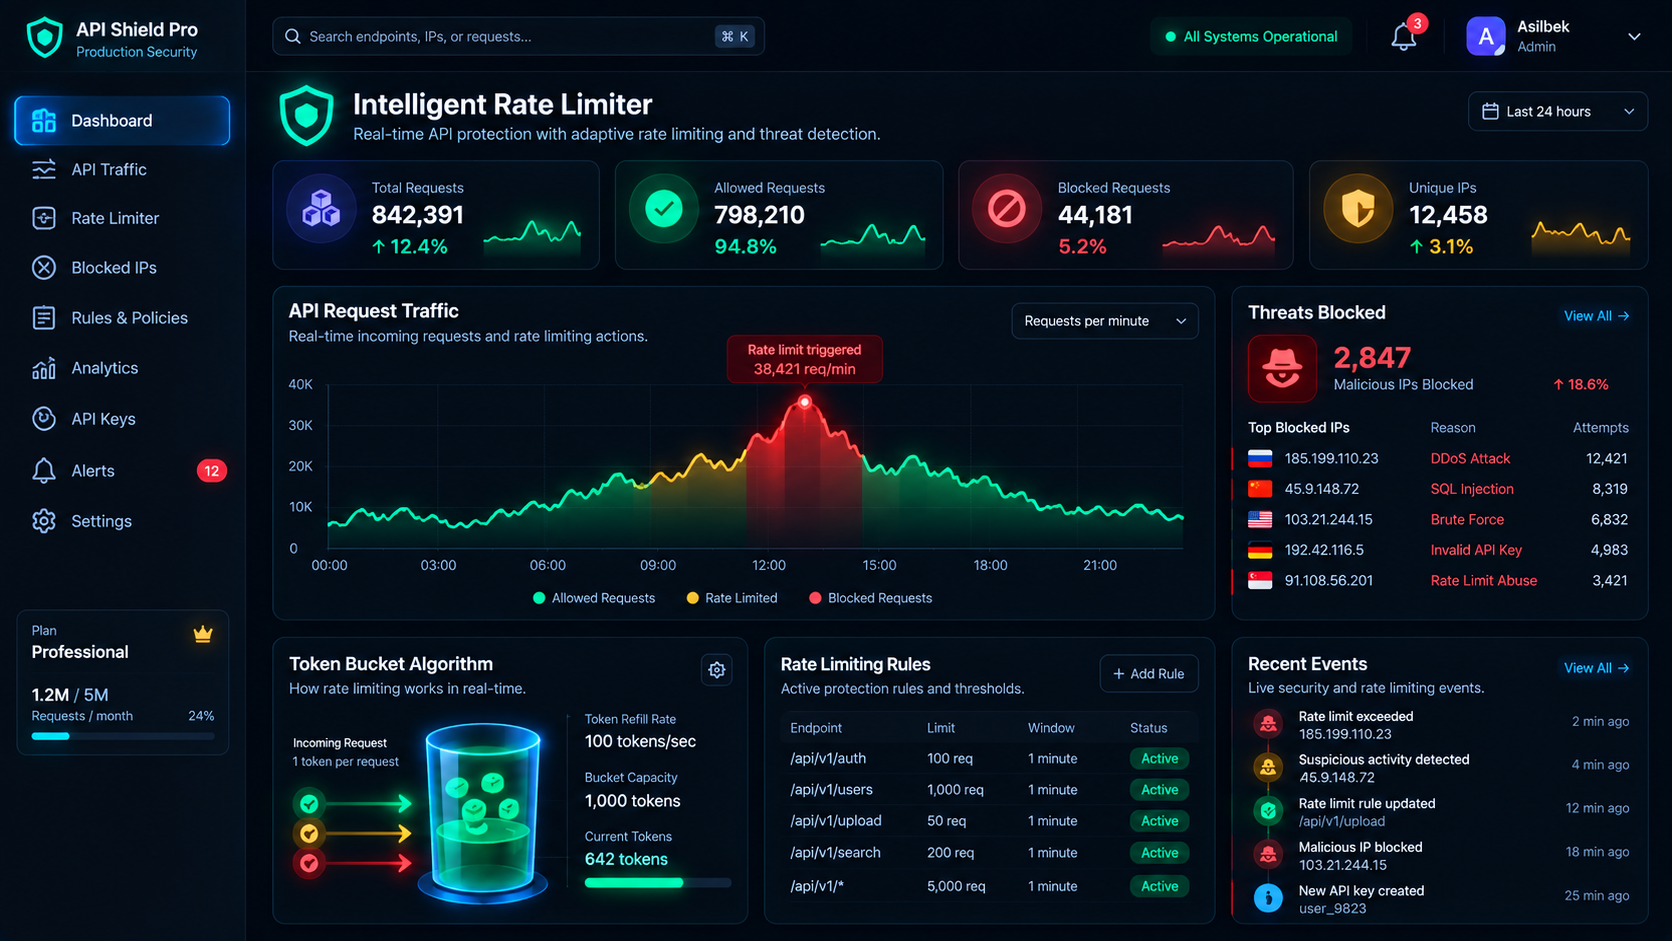This screenshot has height=941, width=1672.
Task: Click the API Shield Pro shield logo
Action: 44,38
